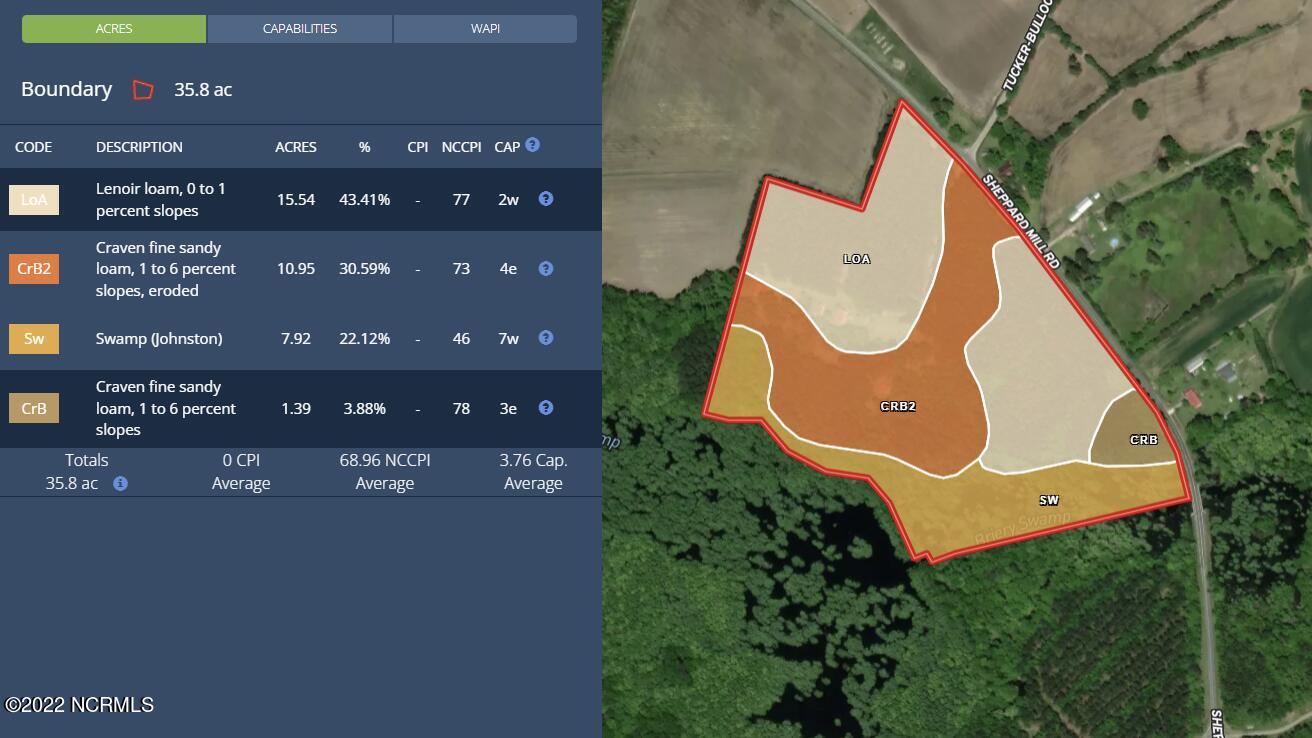Click the SW label on map
This screenshot has width=1312, height=738.
click(1048, 500)
